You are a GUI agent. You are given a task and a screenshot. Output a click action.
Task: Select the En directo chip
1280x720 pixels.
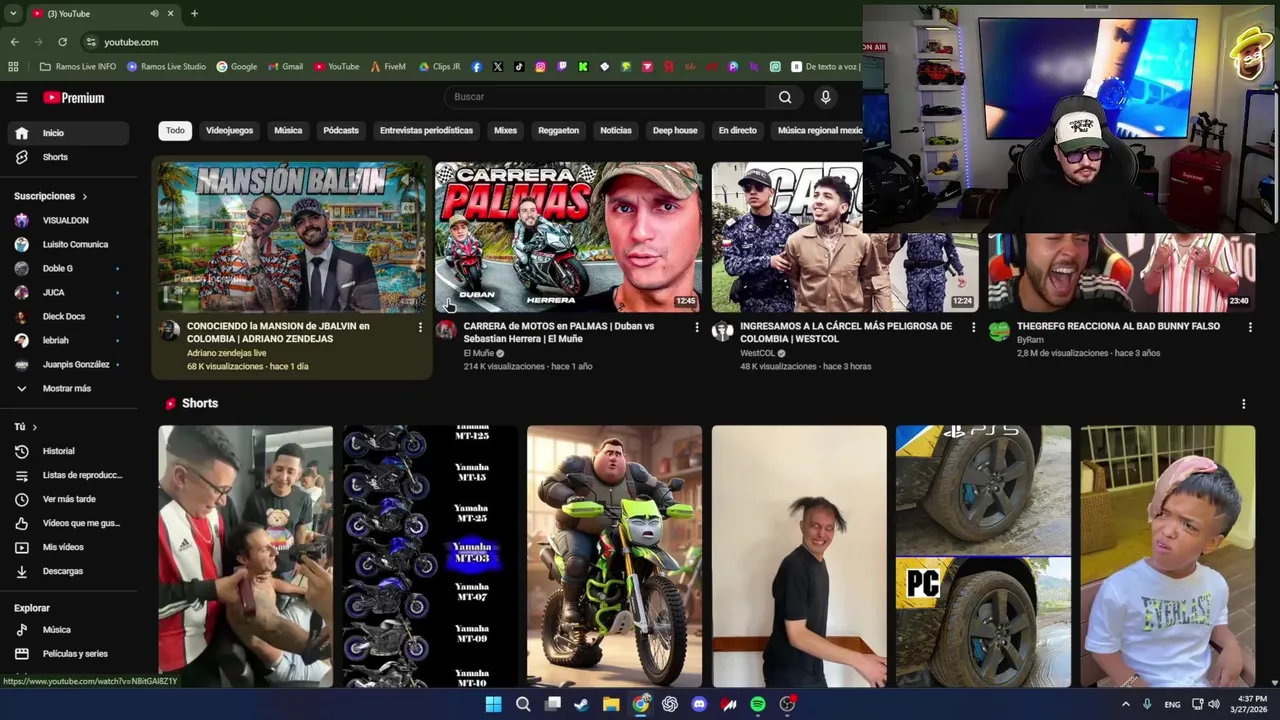[x=737, y=131]
